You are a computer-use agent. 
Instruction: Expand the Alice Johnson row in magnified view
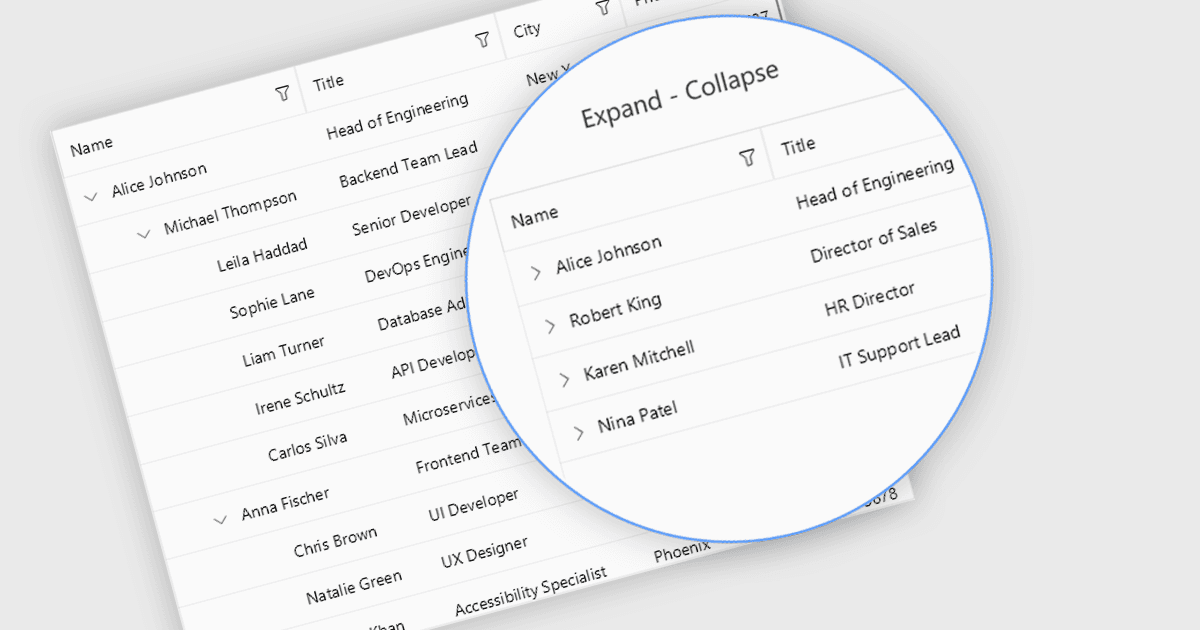pyautogui.click(x=536, y=271)
